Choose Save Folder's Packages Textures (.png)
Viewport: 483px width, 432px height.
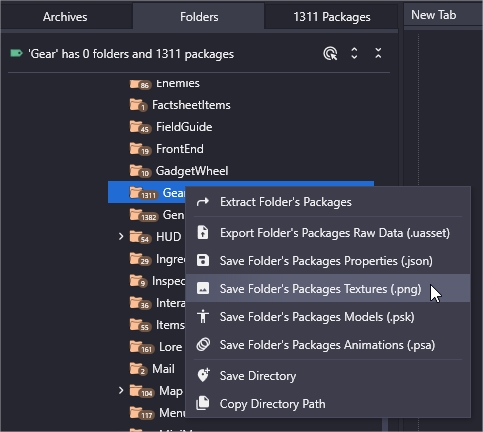click(328, 289)
